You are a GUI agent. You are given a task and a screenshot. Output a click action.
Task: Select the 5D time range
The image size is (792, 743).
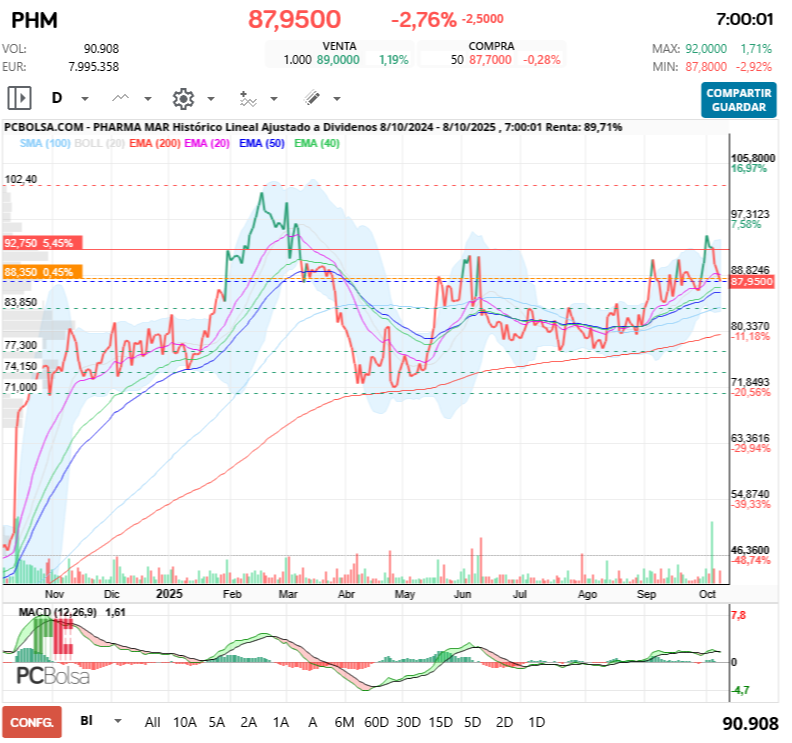click(x=472, y=722)
